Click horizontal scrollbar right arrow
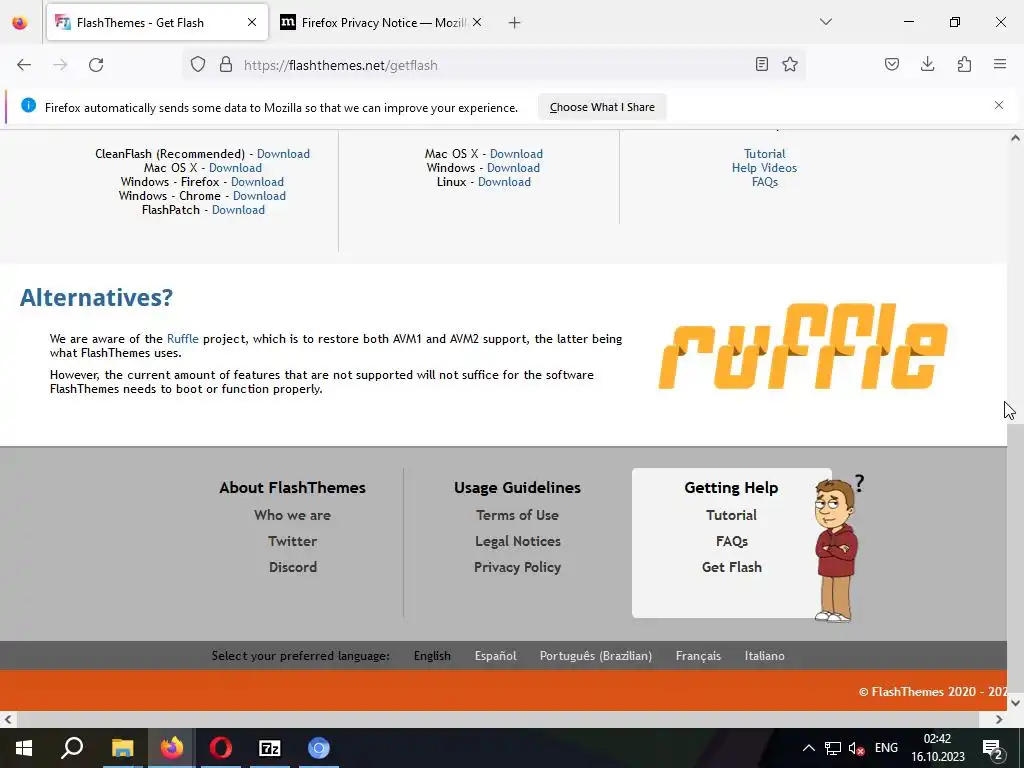1024x768 pixels. tap(999, 719)
